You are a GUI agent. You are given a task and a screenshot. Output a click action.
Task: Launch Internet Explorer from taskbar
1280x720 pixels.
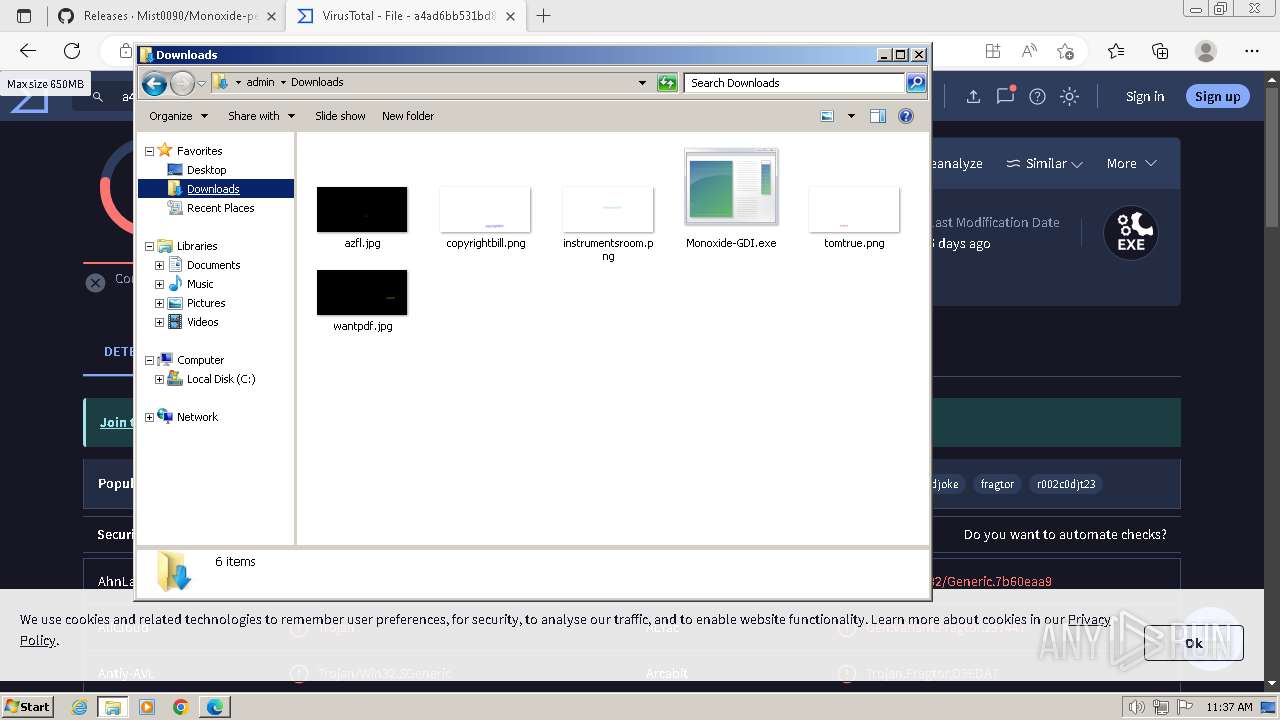79,707
